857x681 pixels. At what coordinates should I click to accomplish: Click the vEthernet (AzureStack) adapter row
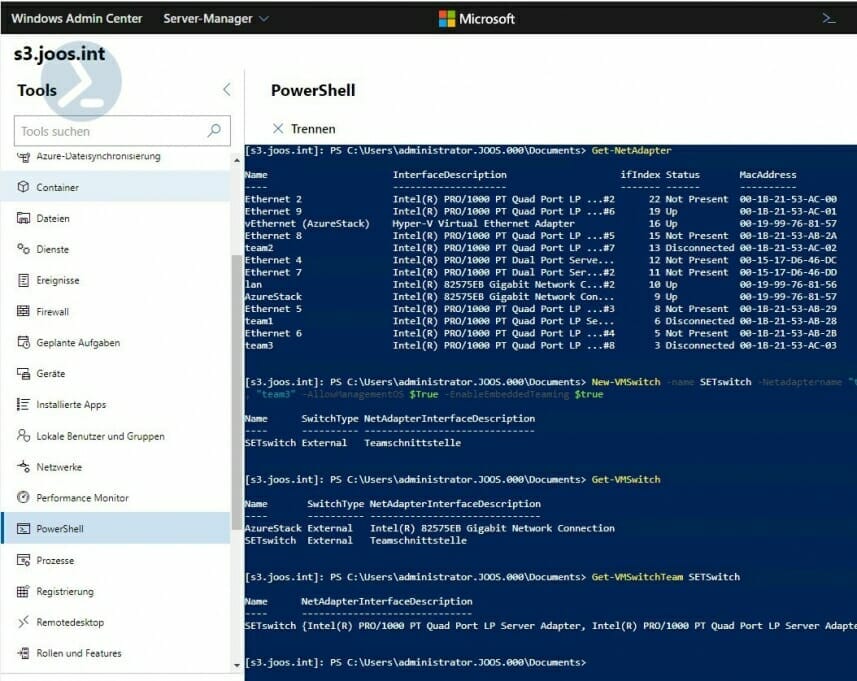pos(541,224)
